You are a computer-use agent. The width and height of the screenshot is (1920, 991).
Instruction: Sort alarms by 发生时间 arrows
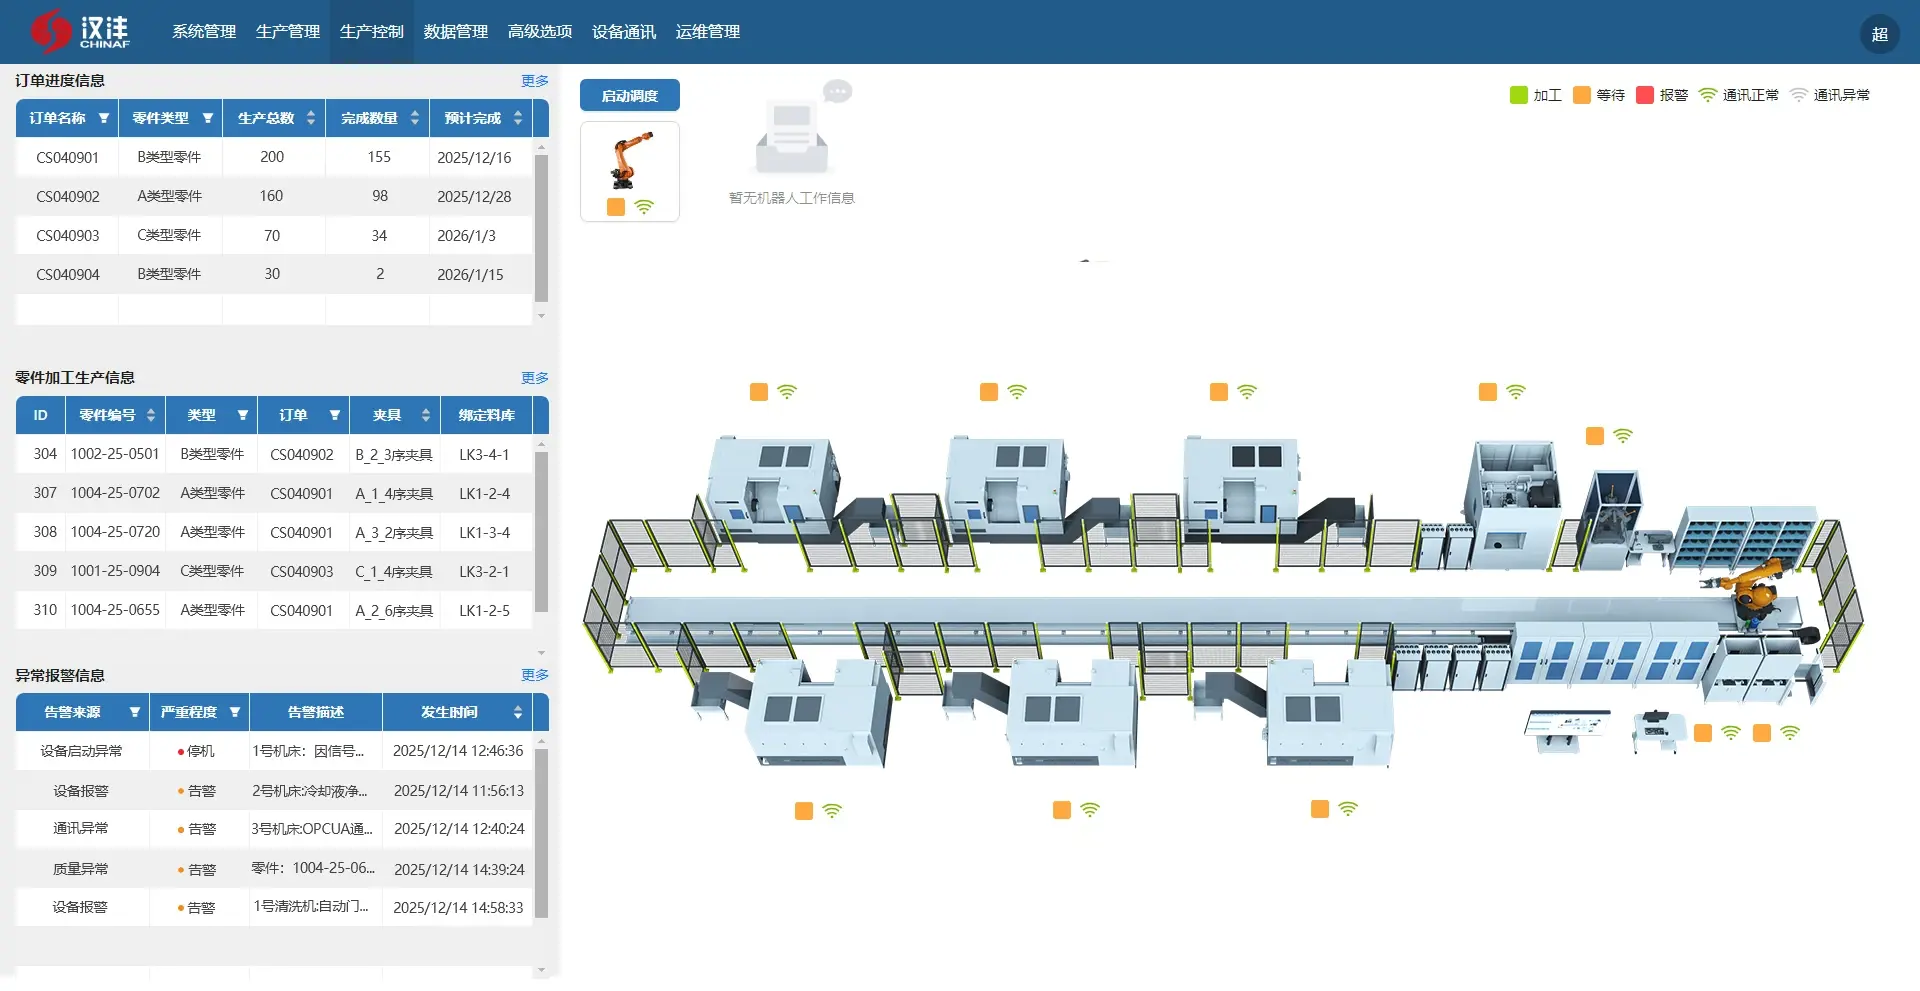point(517,712)
